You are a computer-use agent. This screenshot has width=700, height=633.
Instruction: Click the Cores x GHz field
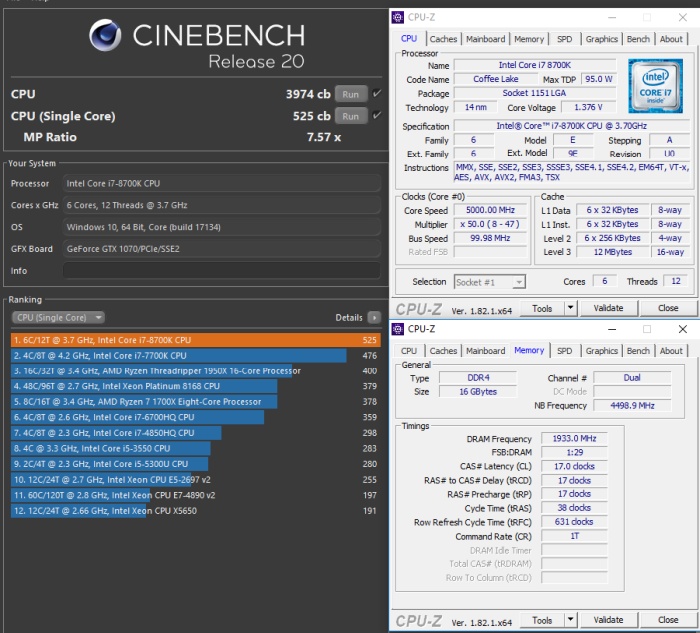(x=221, y=205)
